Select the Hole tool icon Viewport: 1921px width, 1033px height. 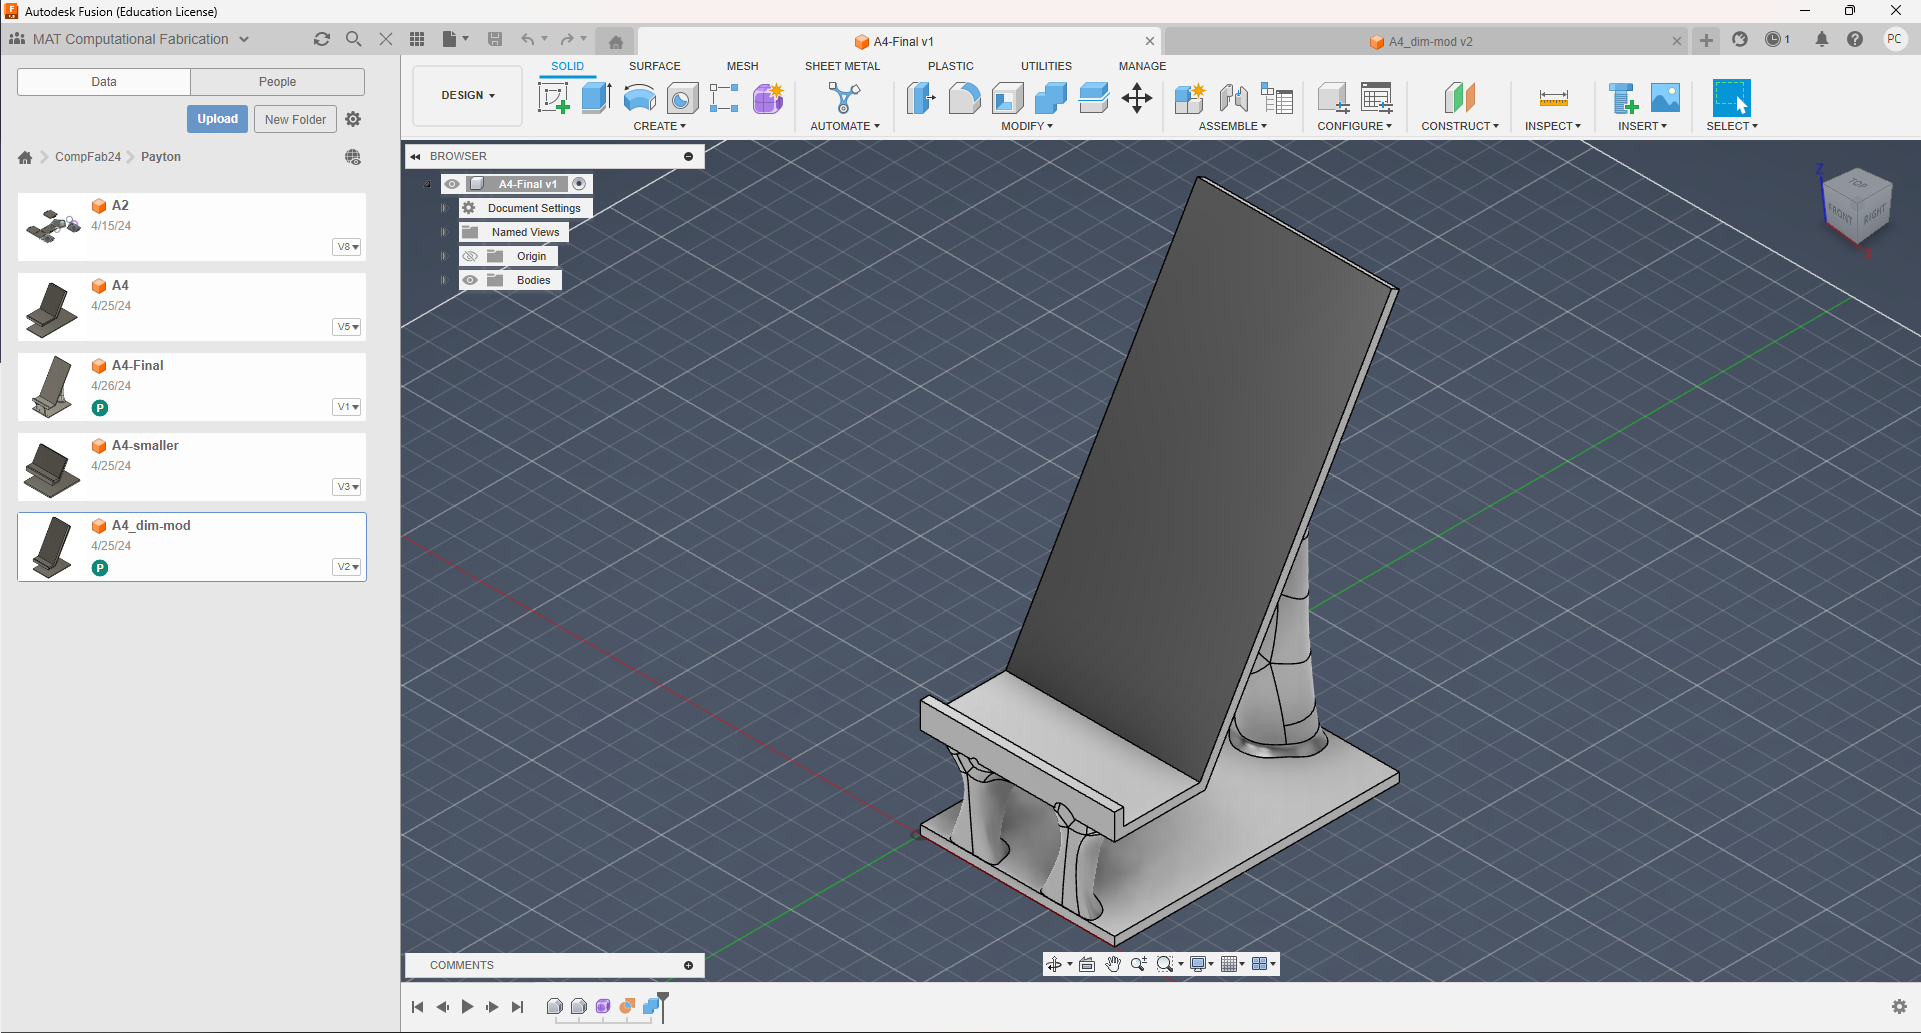coord(682,98)
